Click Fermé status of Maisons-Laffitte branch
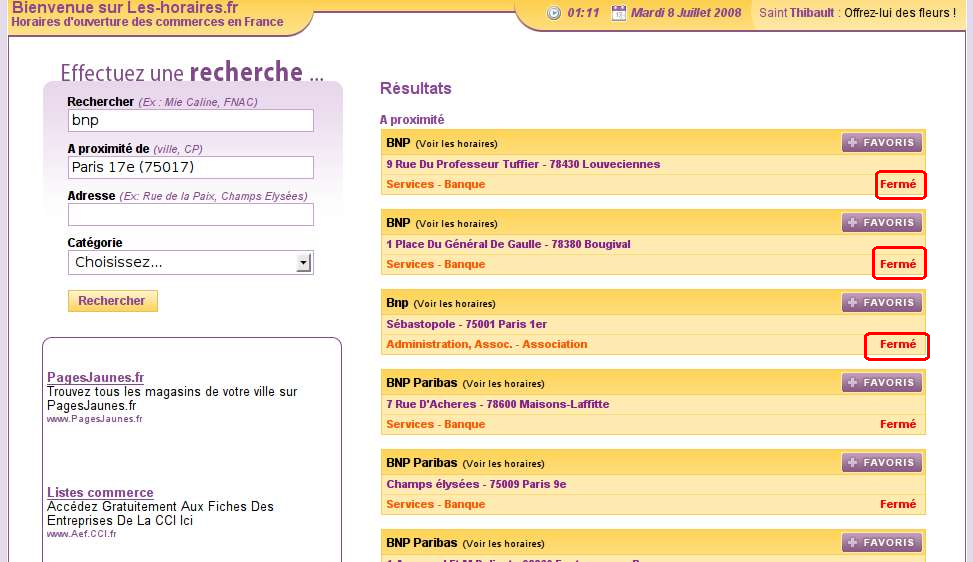Viewport: 973px width, 562px height. [x=898, y=424]
